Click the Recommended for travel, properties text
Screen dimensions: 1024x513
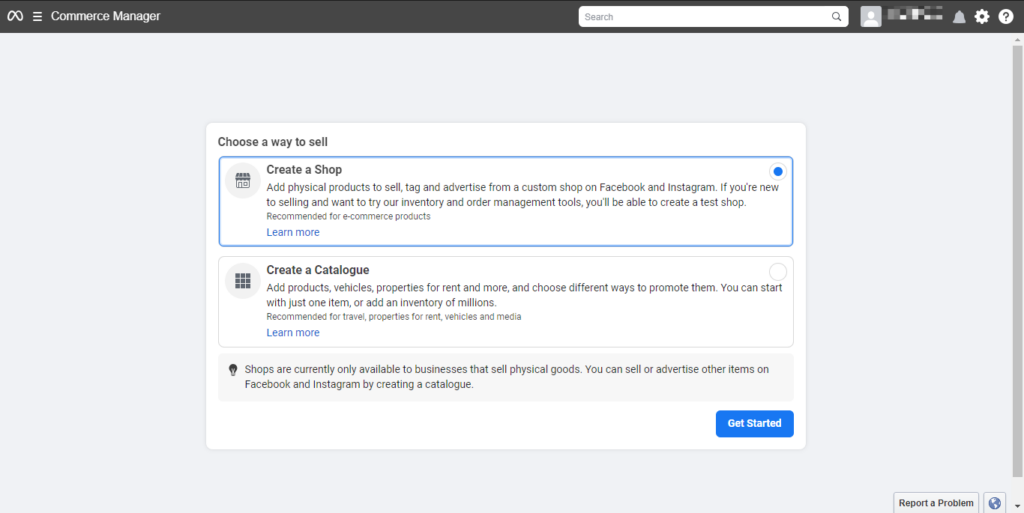click(394, 317)
